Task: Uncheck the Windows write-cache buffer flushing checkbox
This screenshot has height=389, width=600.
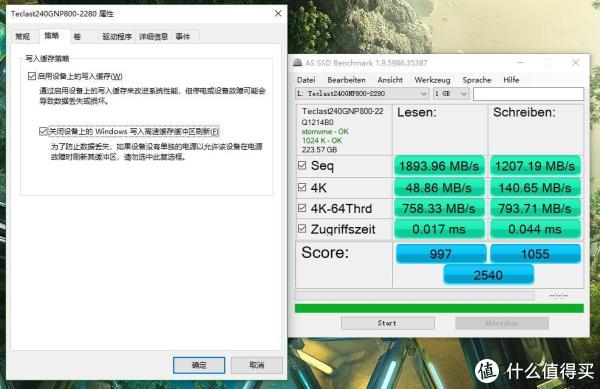Action: [43, 131]
